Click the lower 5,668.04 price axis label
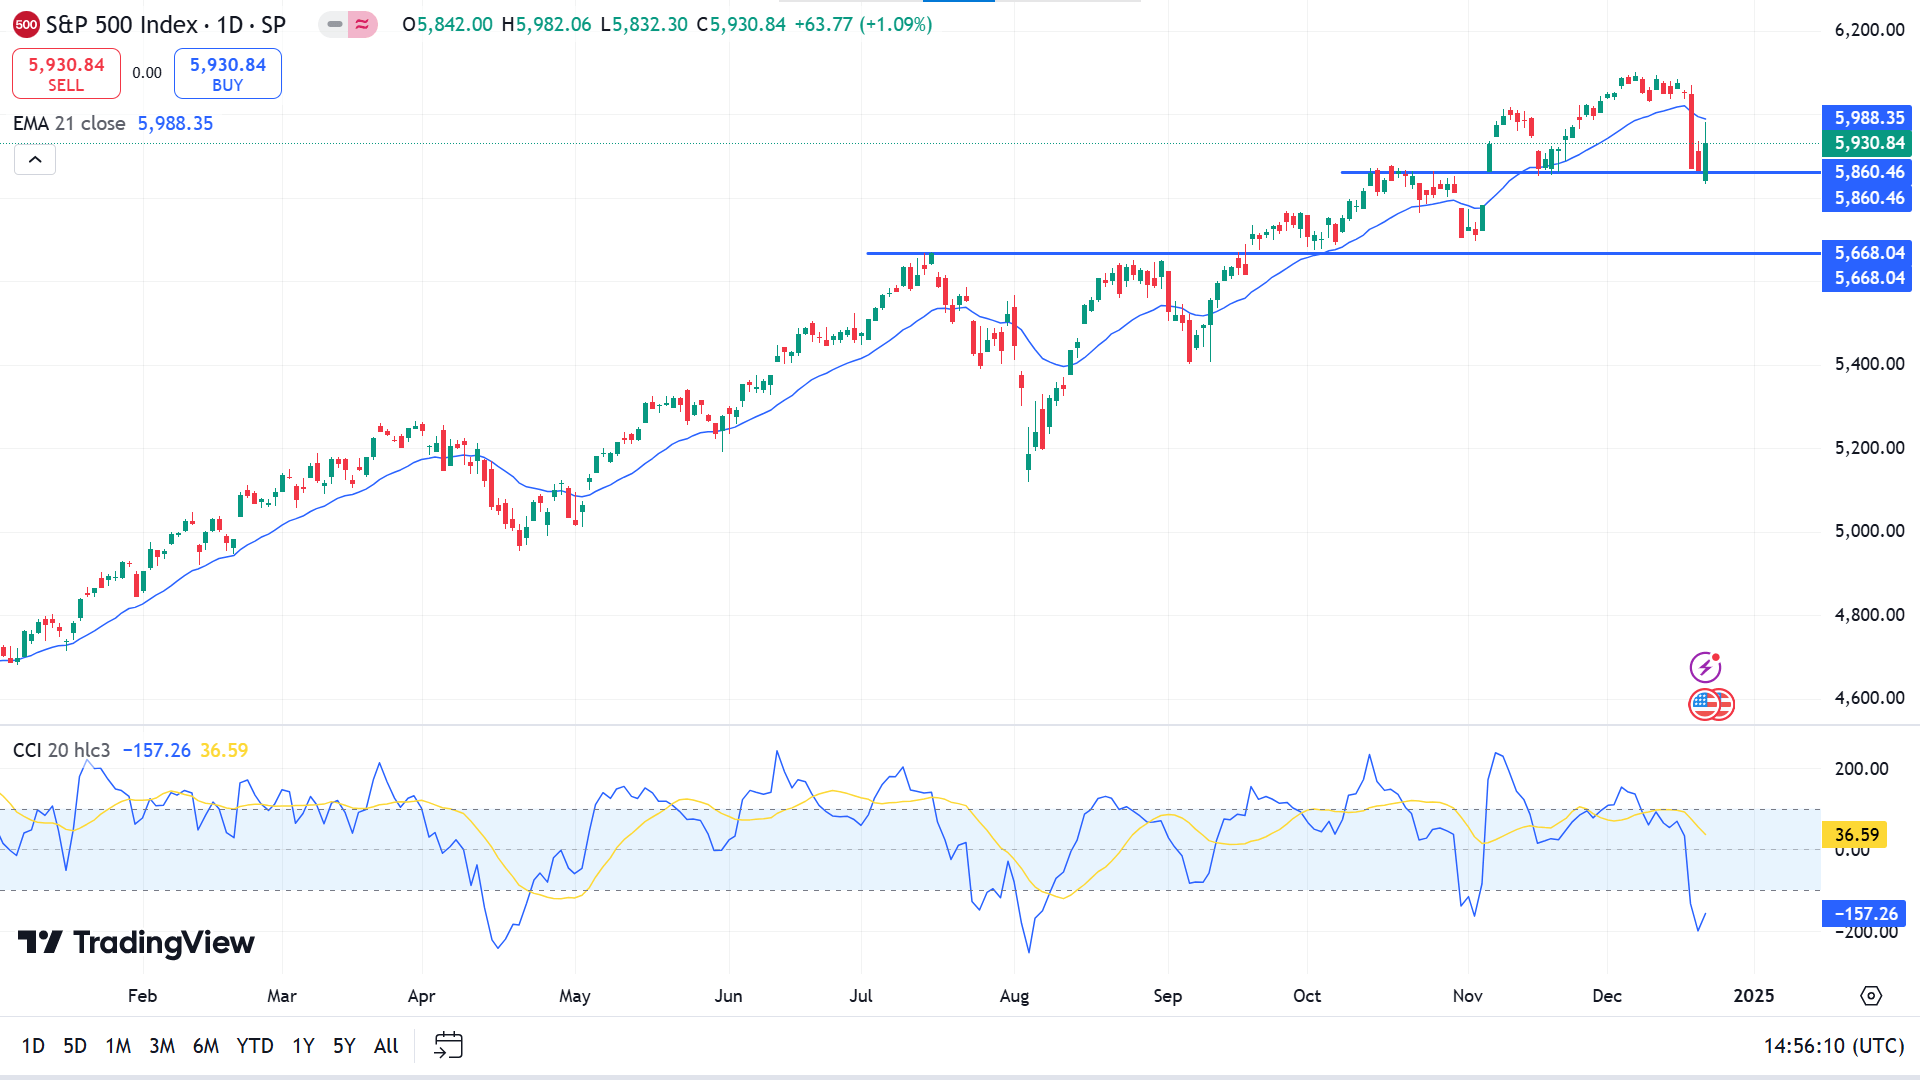Viewport: 1920px width, 1080px height. click(1867, 278)
